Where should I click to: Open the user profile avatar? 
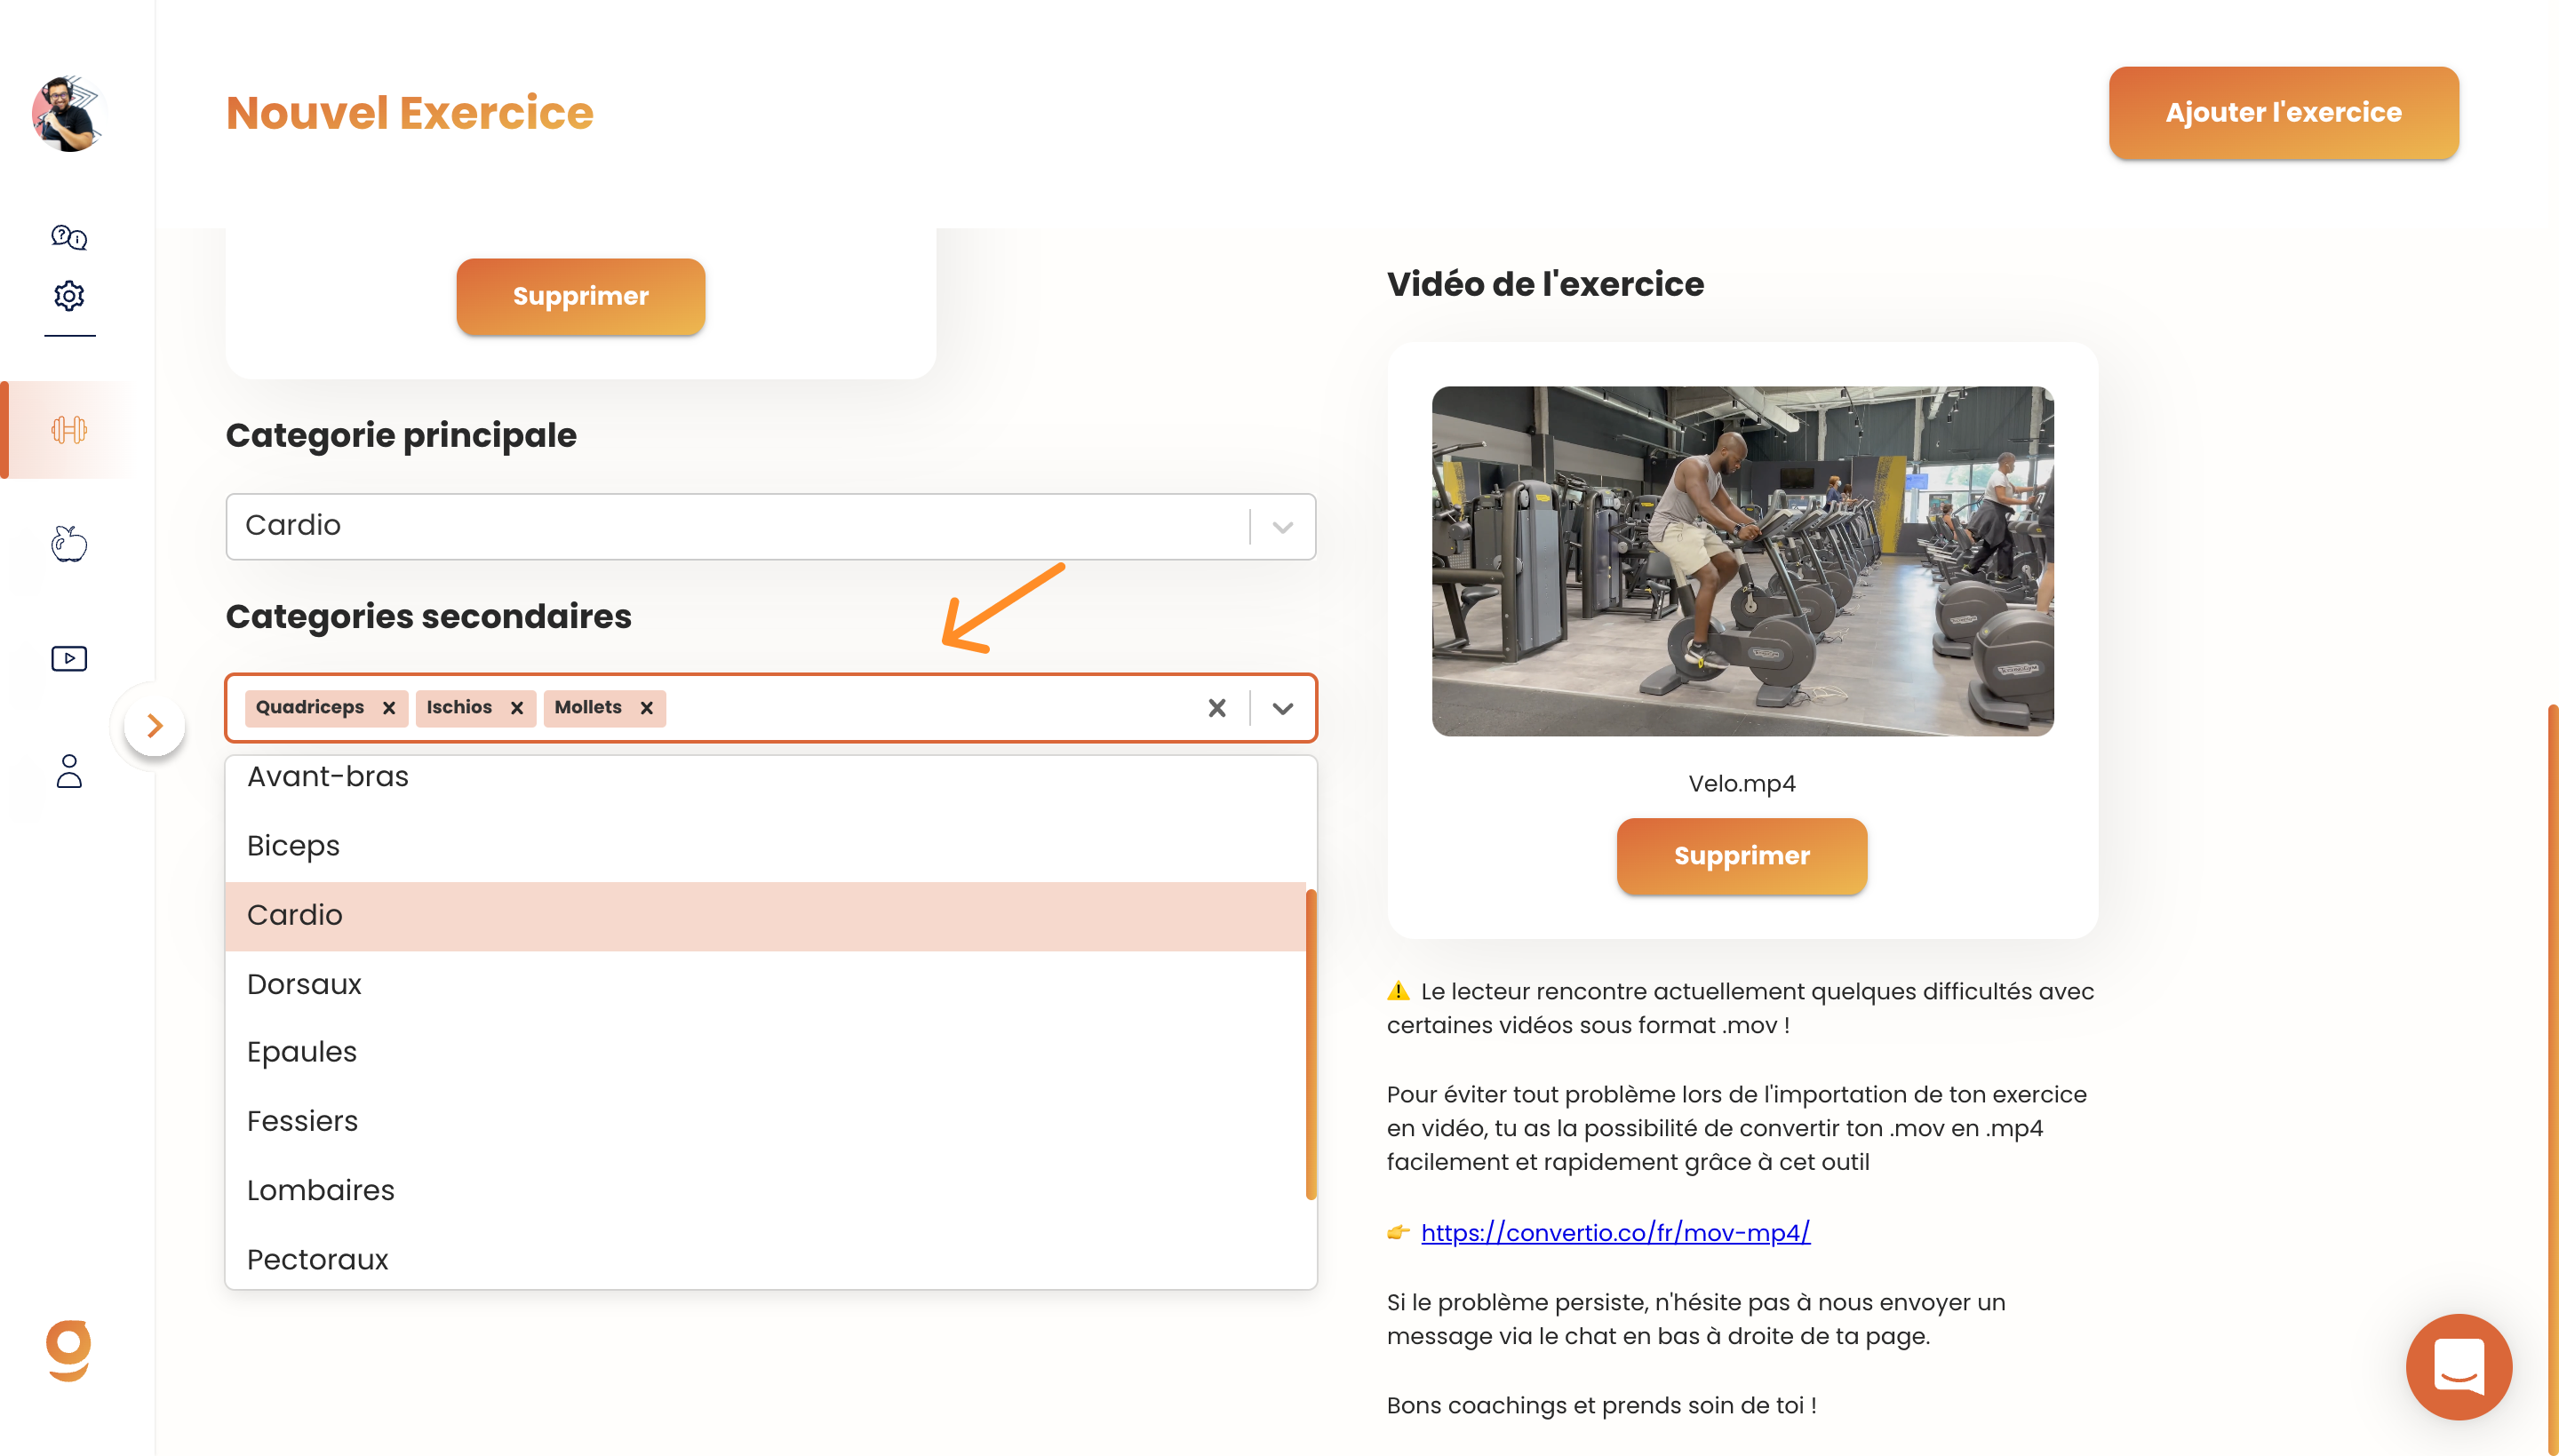pos(68,114)
